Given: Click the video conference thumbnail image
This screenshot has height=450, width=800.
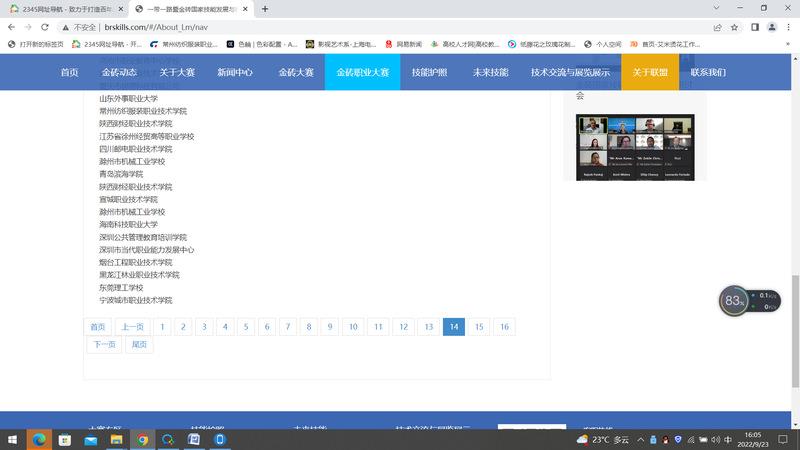Looking at the screenshot, I should pos(634,147).
